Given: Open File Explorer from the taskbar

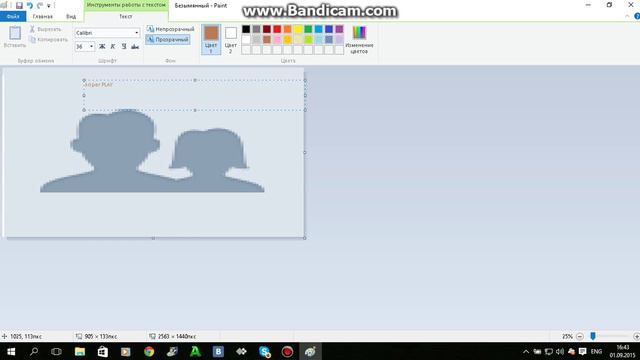Looking at the screenshot, I should pyautogui.click(x=80, y=351).
